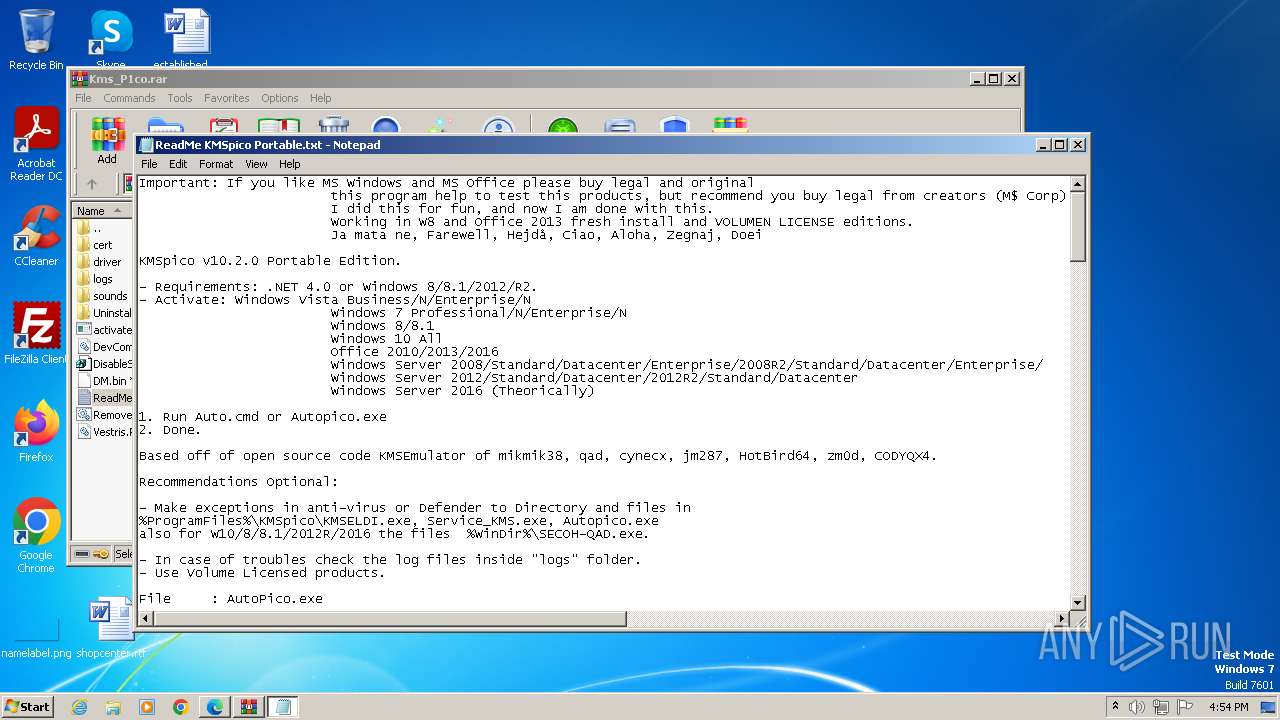Click the Notepad taskbar button
Image resolution: width=1280 pixels, height=720 pixels.
(x=282, y=707)
